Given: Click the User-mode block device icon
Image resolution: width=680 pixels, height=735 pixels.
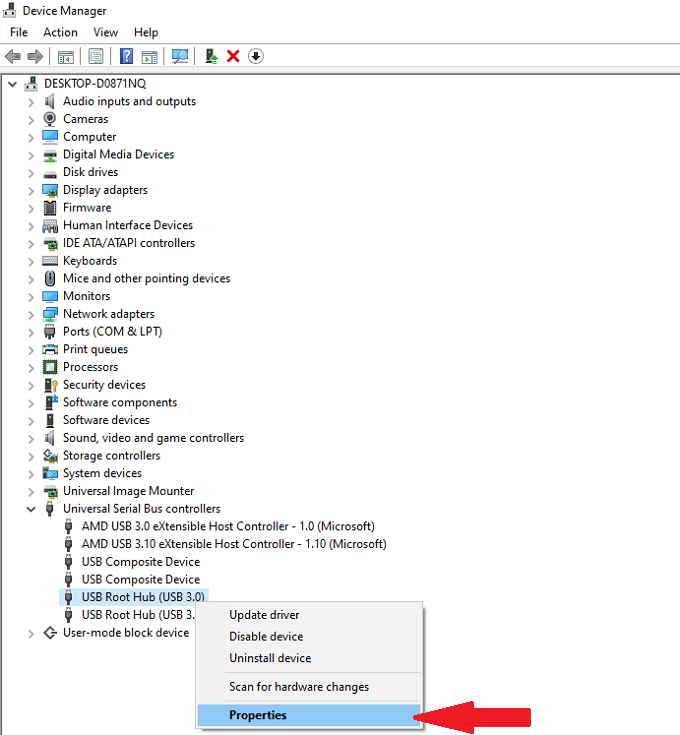Looking at the screenshot, I should click(50, 633).
